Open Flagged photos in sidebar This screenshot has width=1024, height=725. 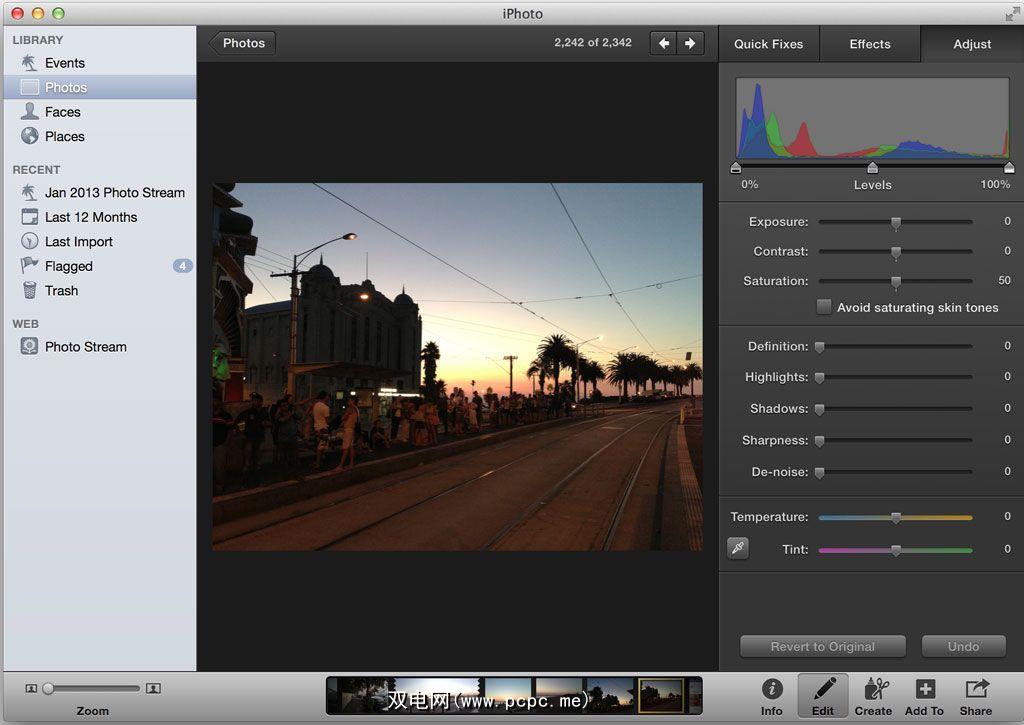[x=68, y=266]
